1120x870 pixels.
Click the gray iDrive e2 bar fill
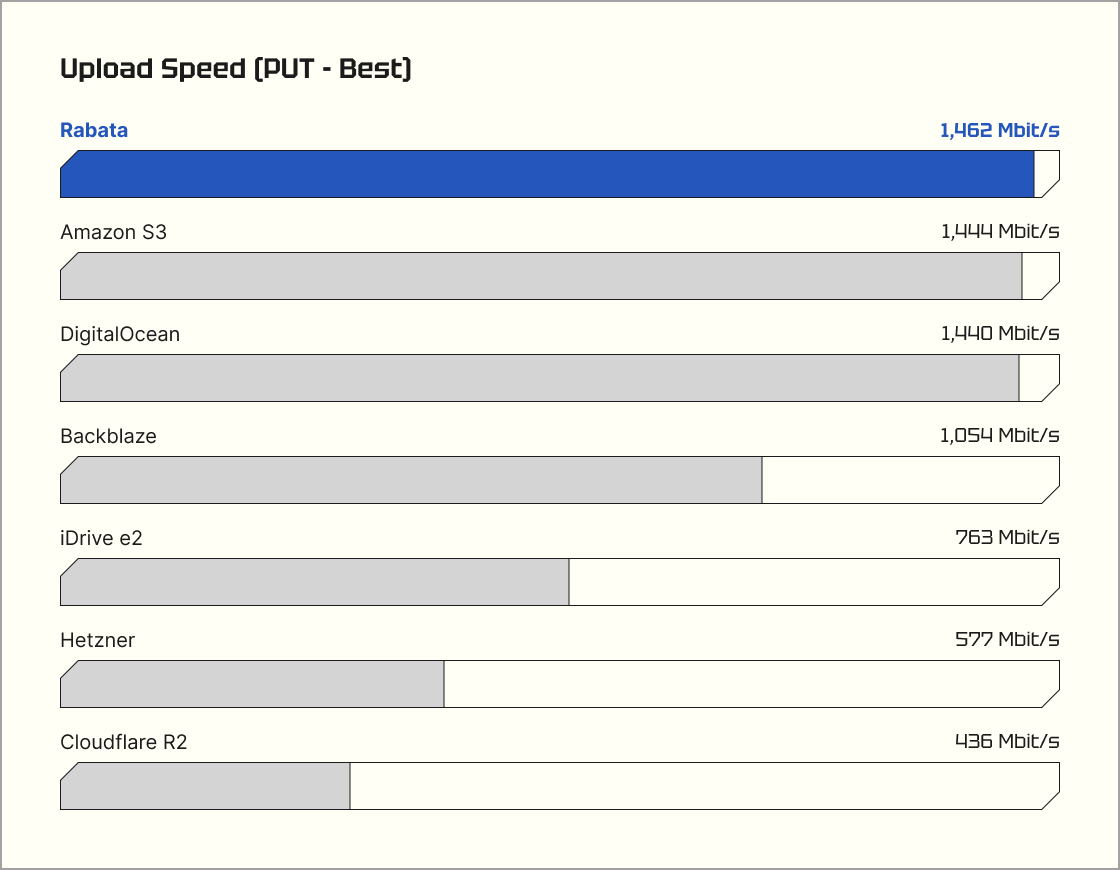[x=314, y=582]
